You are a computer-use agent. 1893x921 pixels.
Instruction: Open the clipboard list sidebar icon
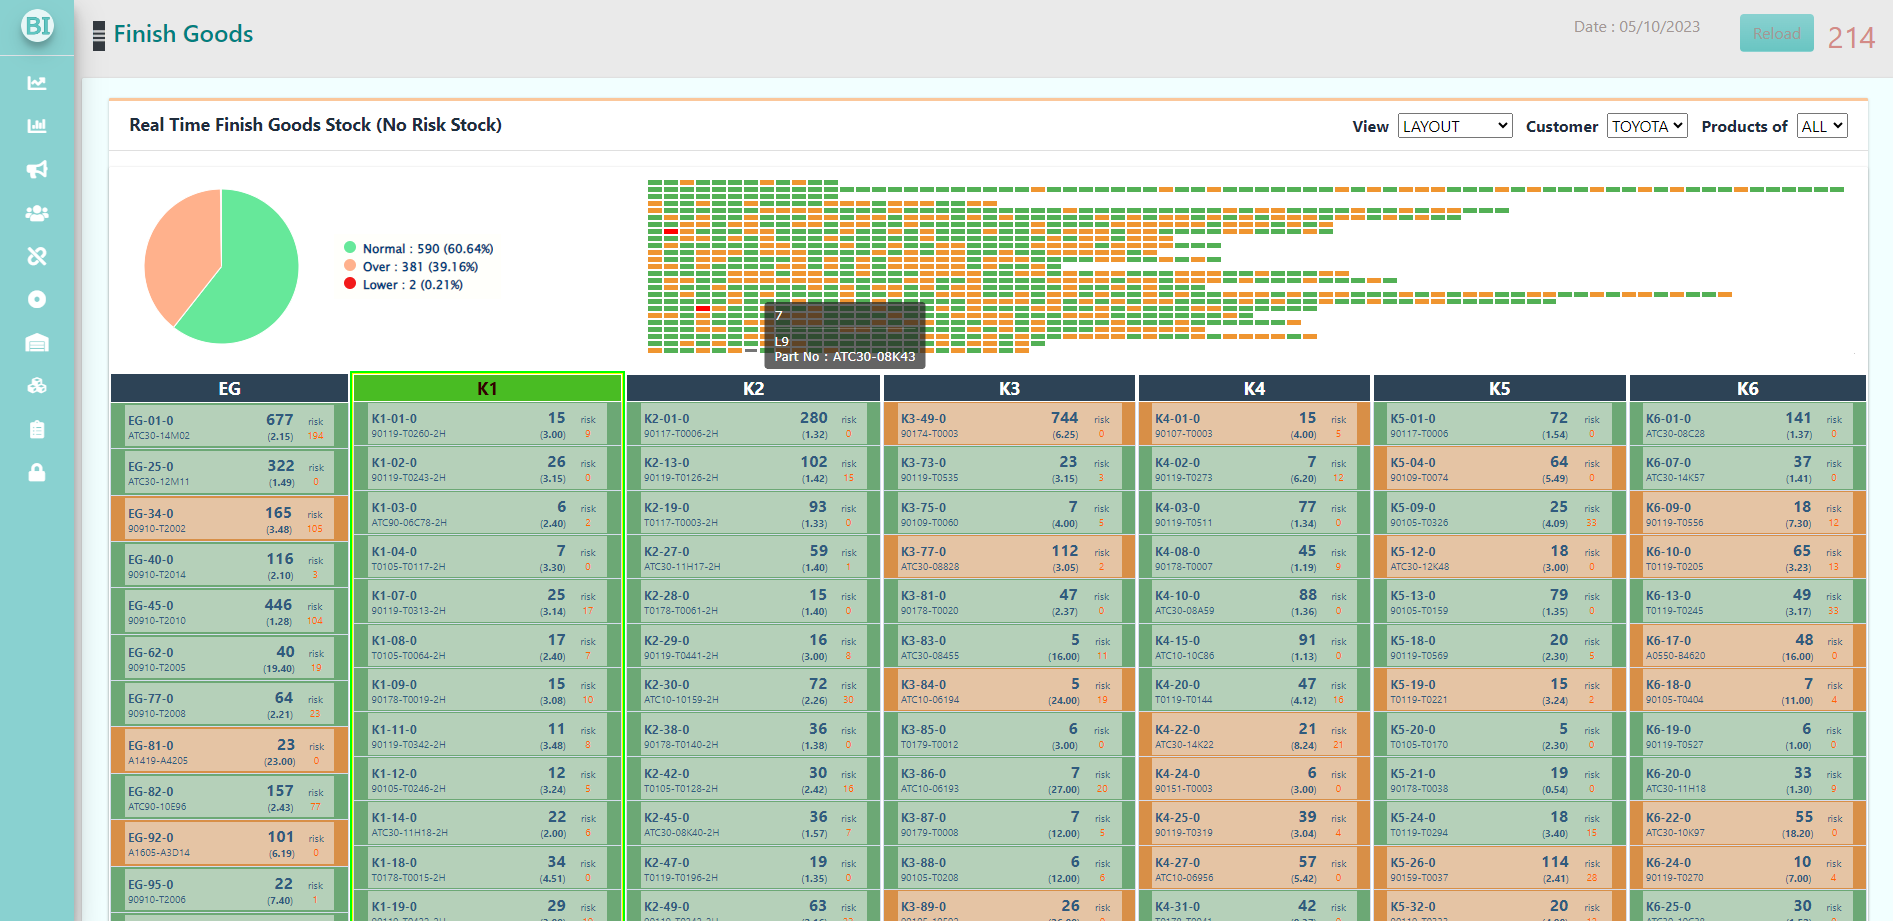(x=37, y=430)
